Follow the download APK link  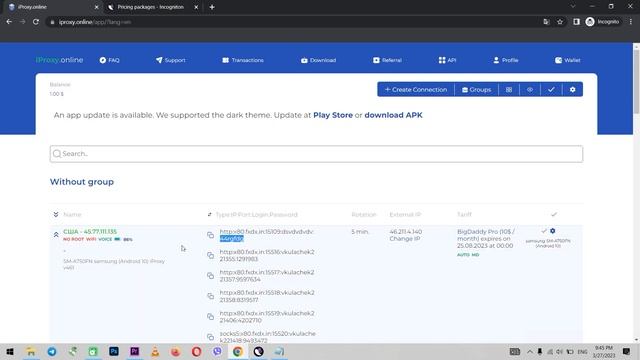click(393, 115)
